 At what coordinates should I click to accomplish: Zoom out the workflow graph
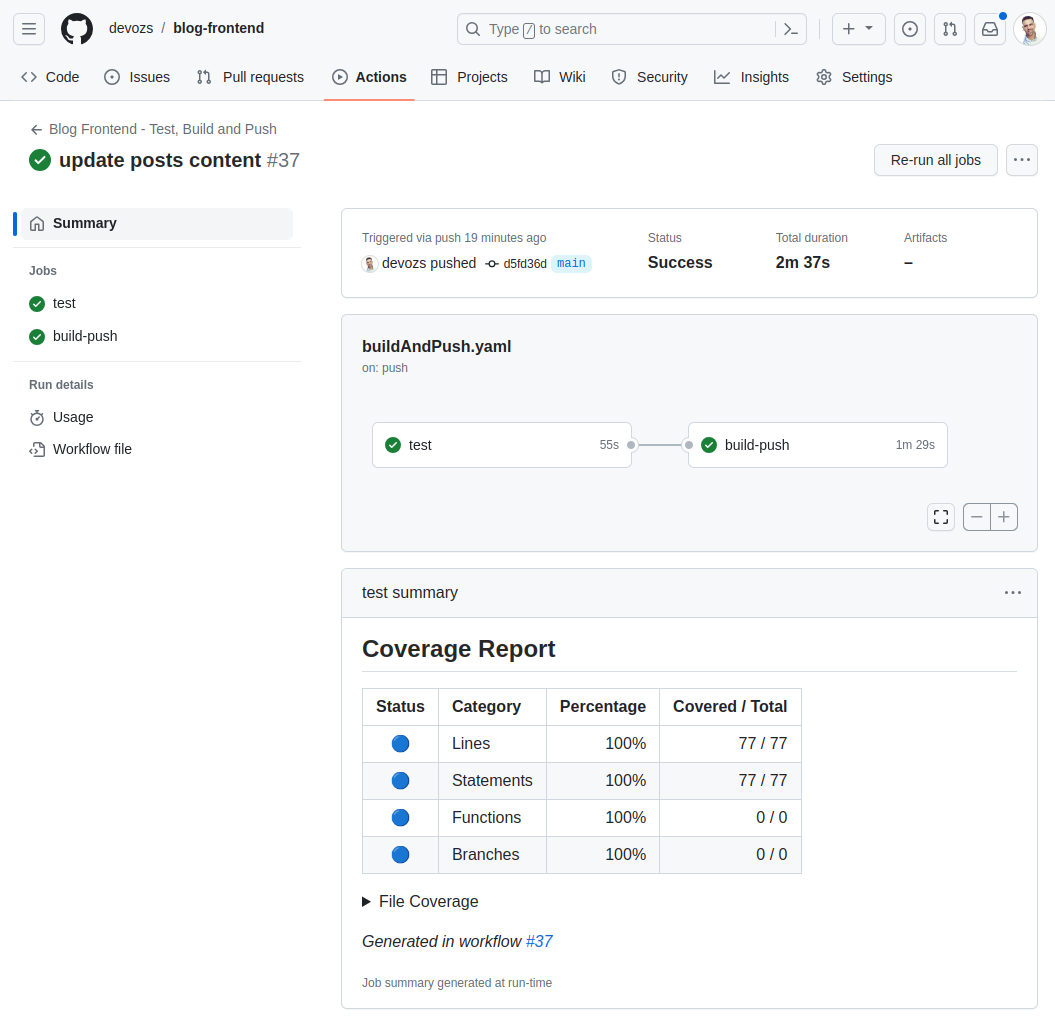coord(977,517)
